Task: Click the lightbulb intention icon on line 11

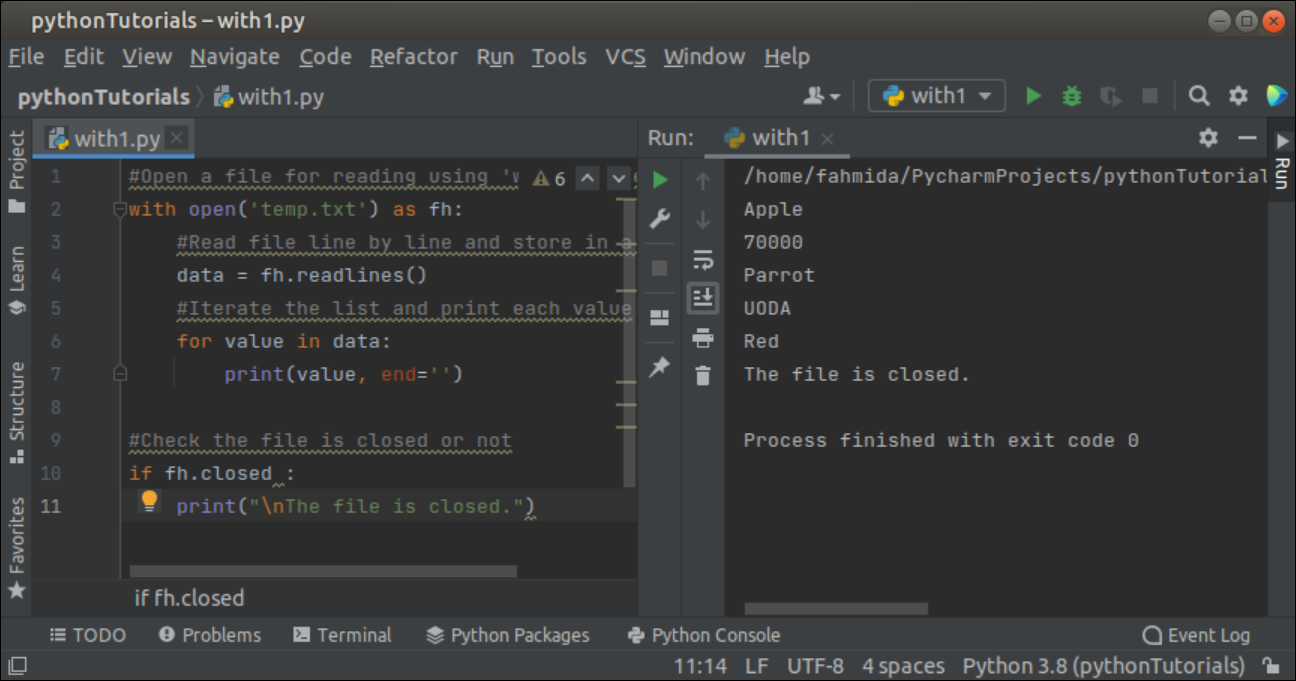Action: pos(148,501)
